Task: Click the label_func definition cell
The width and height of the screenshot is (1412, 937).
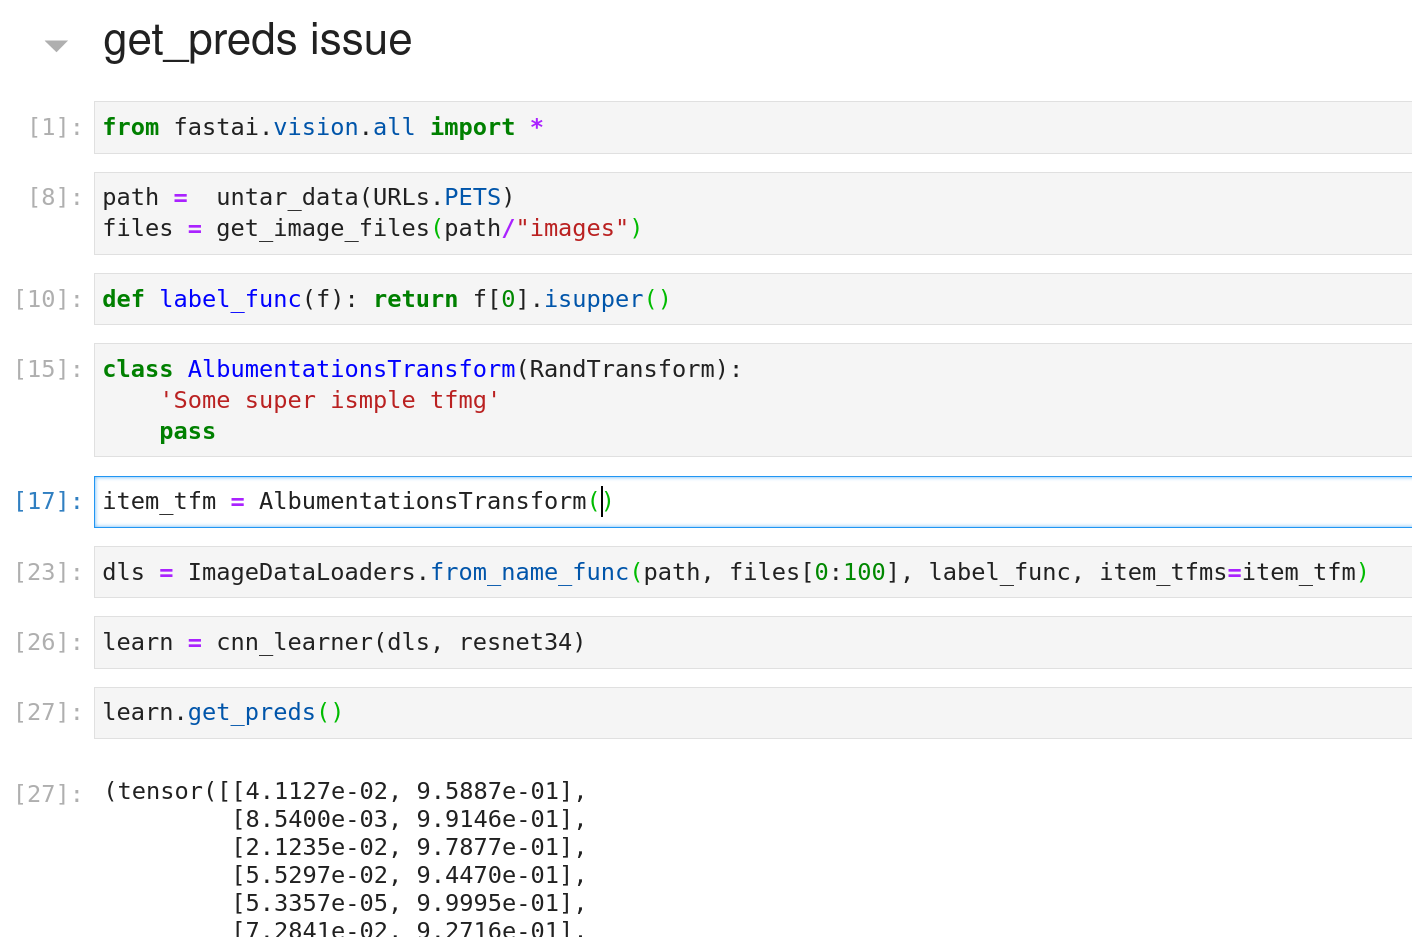Action: pos(385,298)
